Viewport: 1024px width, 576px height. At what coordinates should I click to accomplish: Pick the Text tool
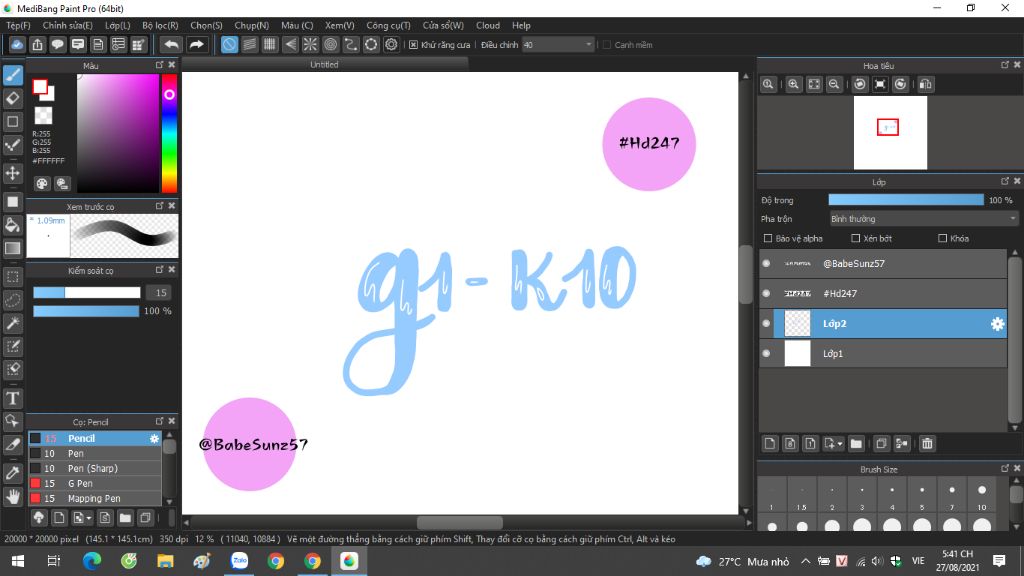(13, 398)
